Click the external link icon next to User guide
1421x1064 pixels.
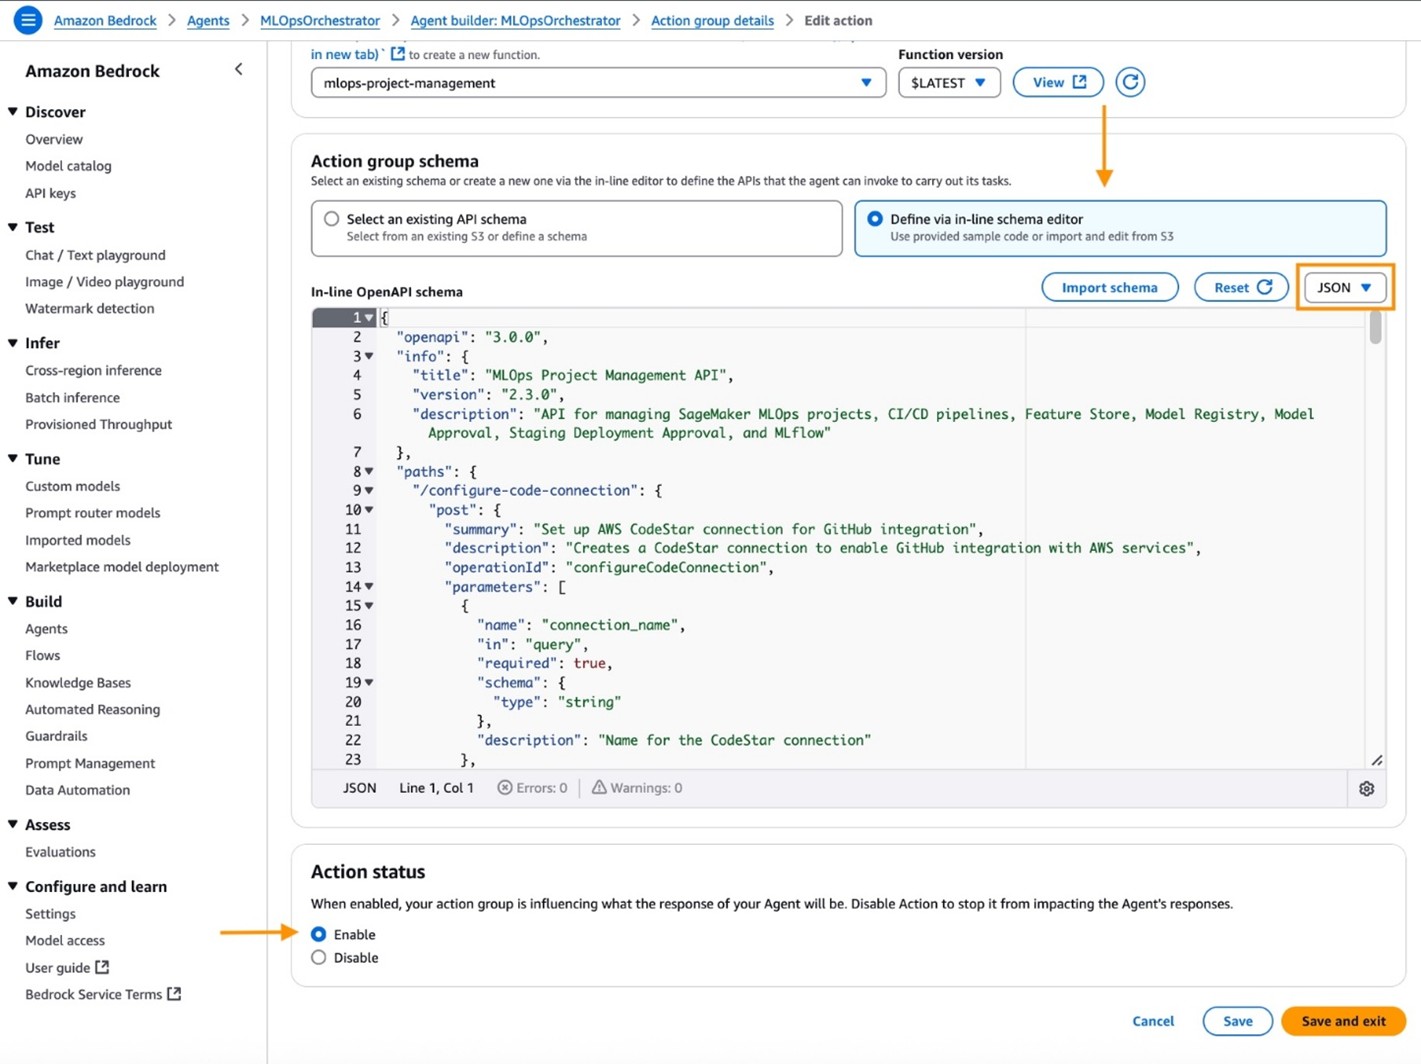103,967
